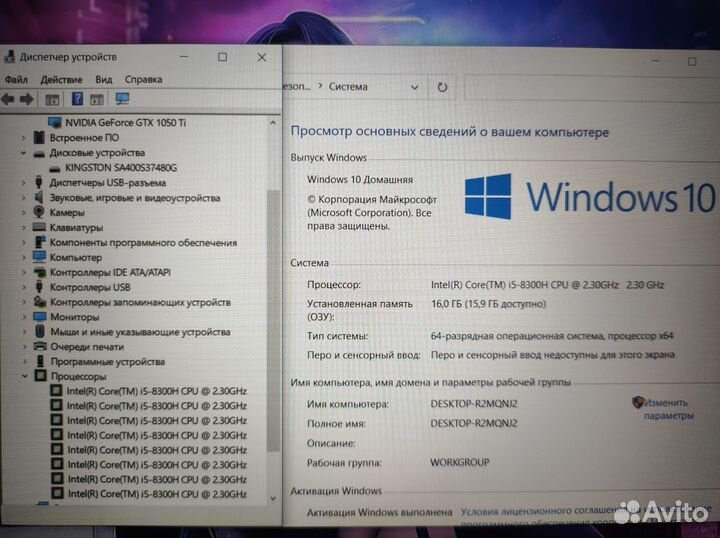This screenshot has height=538, width=720.
Task: Click the Компоненты программного обеспечения icon
Action: click(x=40, y=242)
